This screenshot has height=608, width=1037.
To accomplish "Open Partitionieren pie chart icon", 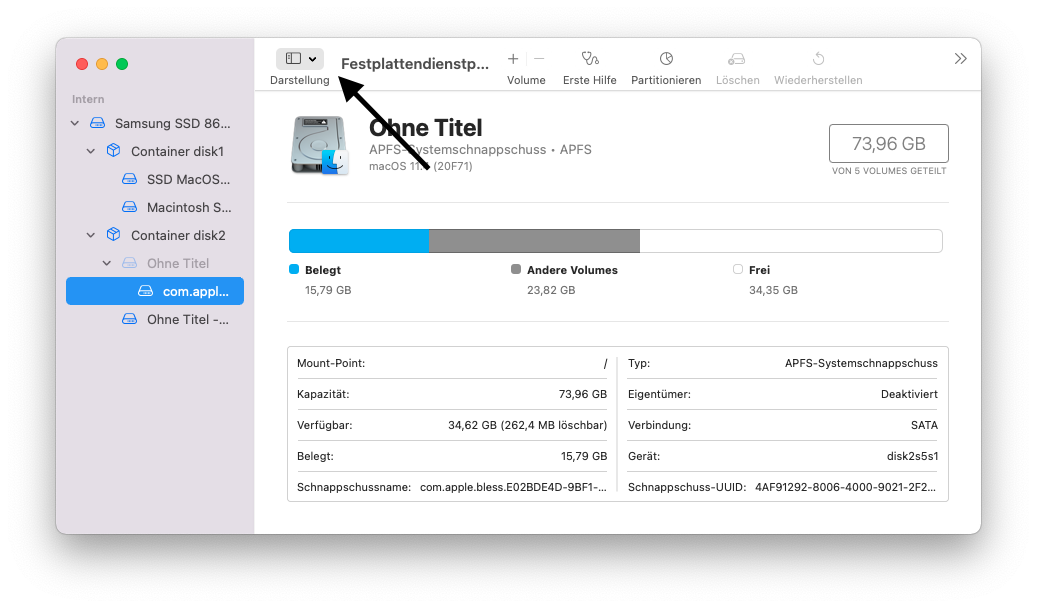I will pyautogui.click(x=666, y=59).
